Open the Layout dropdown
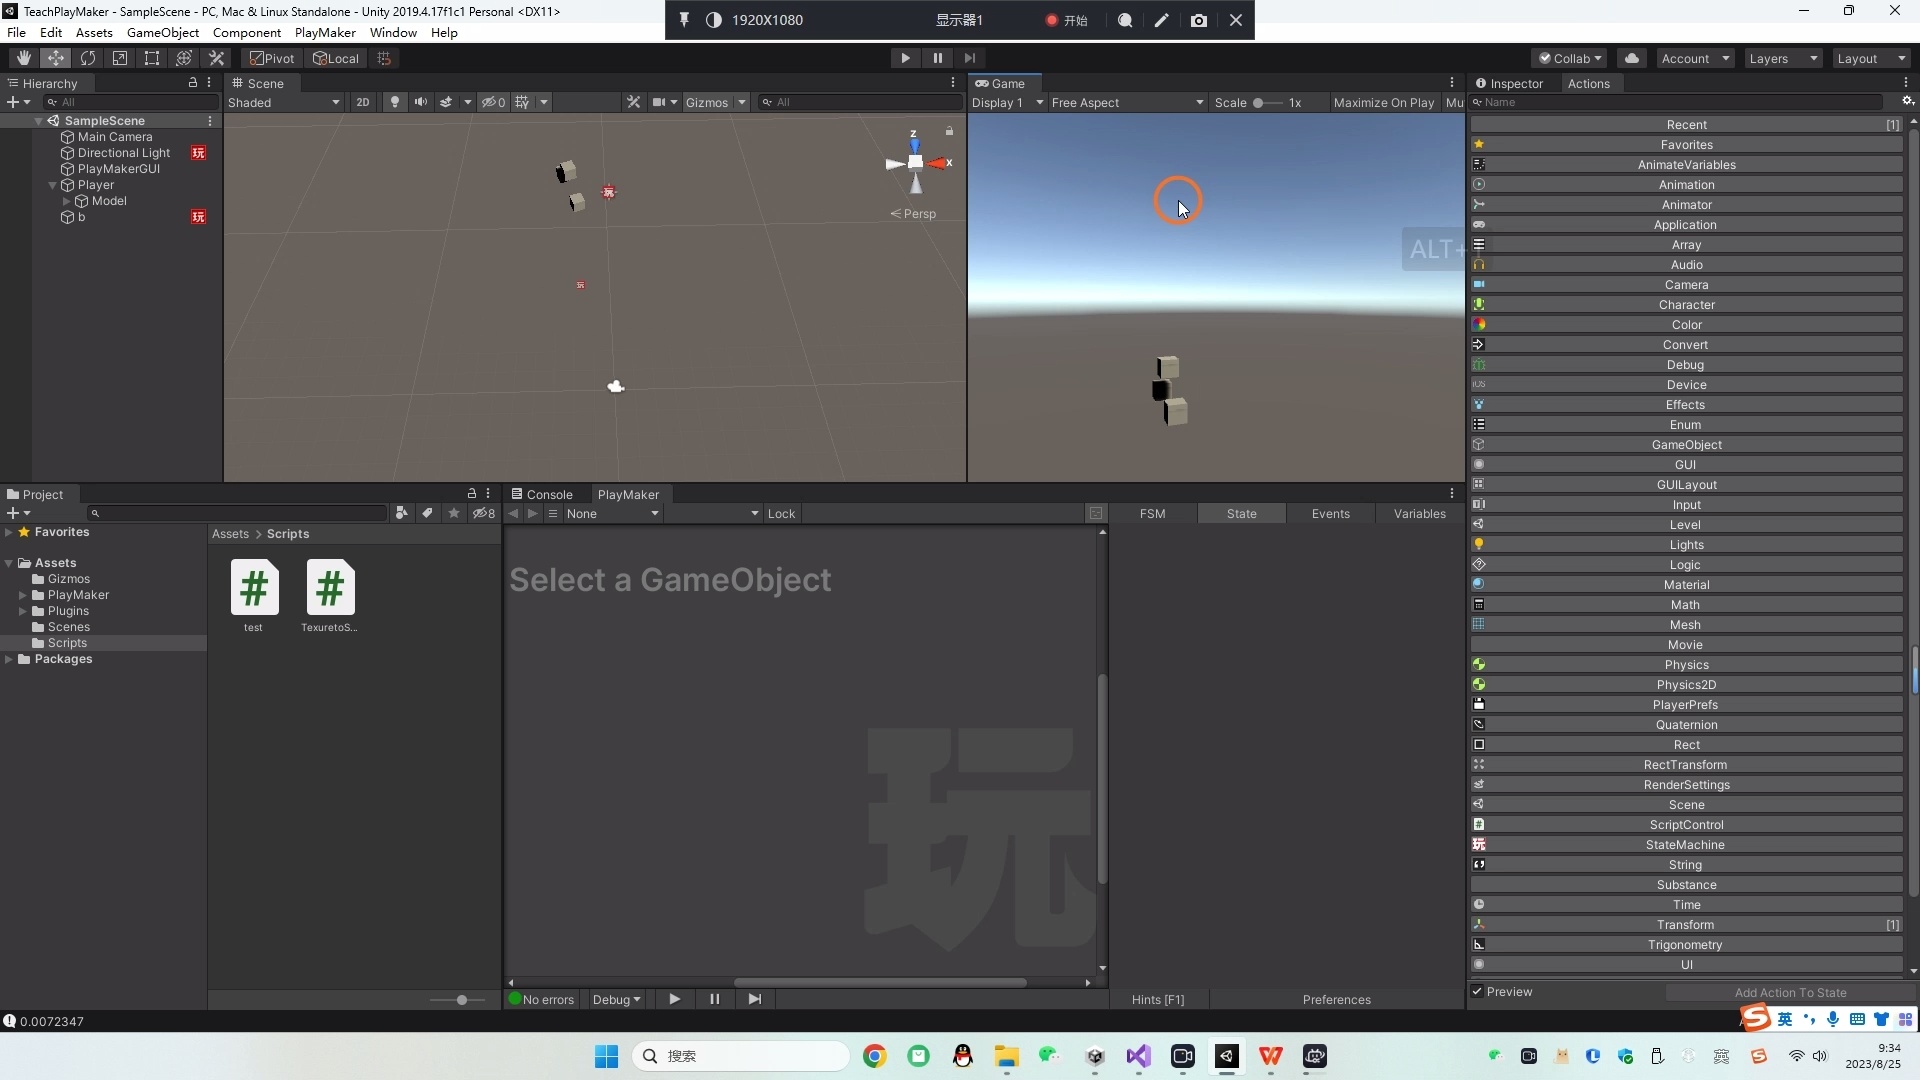1920x1080 pixels. coord(1871,58)
